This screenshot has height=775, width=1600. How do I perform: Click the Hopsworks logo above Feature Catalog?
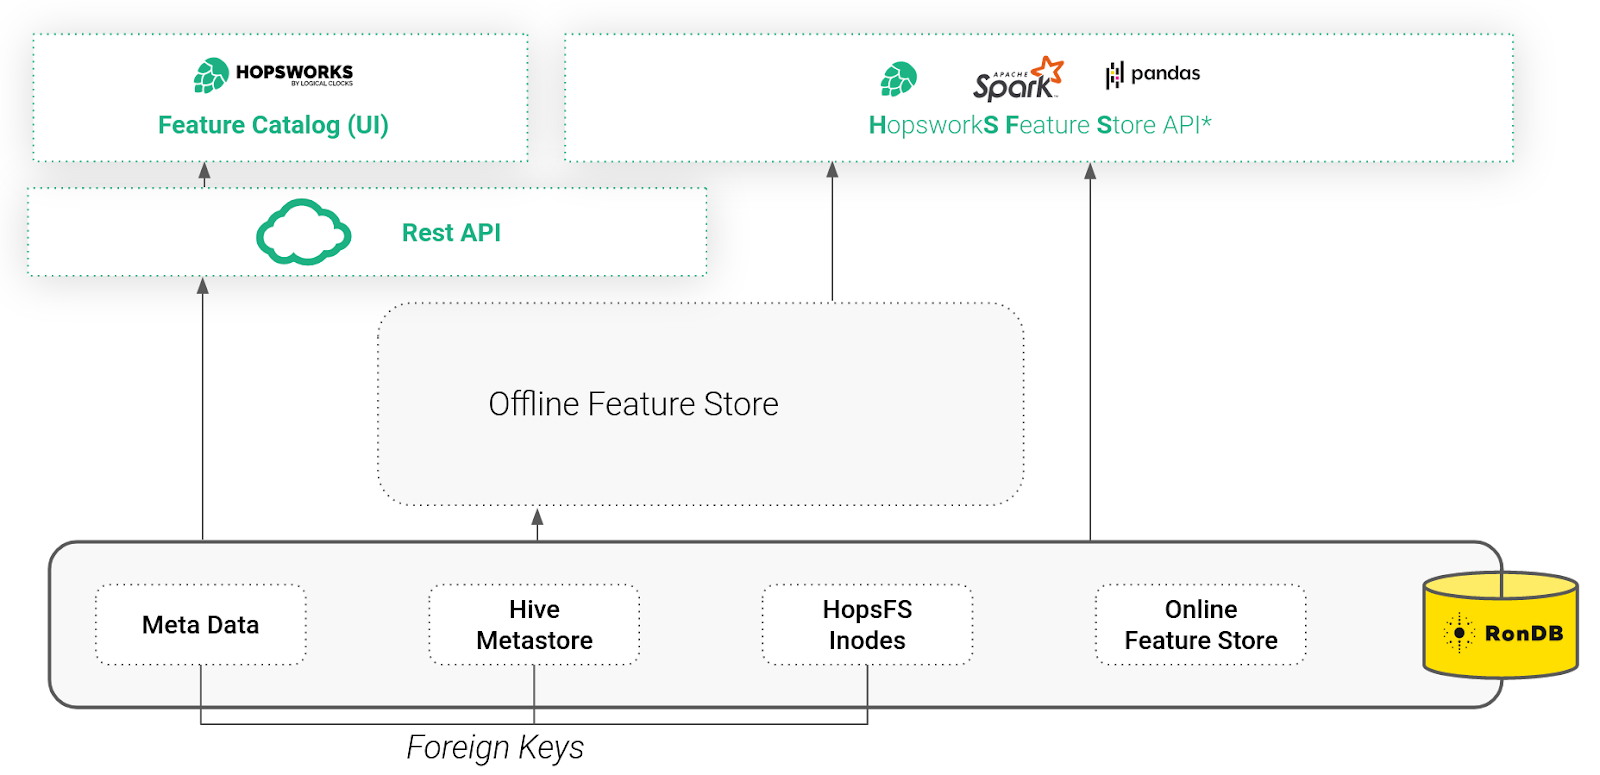click(x=273, y=75)
